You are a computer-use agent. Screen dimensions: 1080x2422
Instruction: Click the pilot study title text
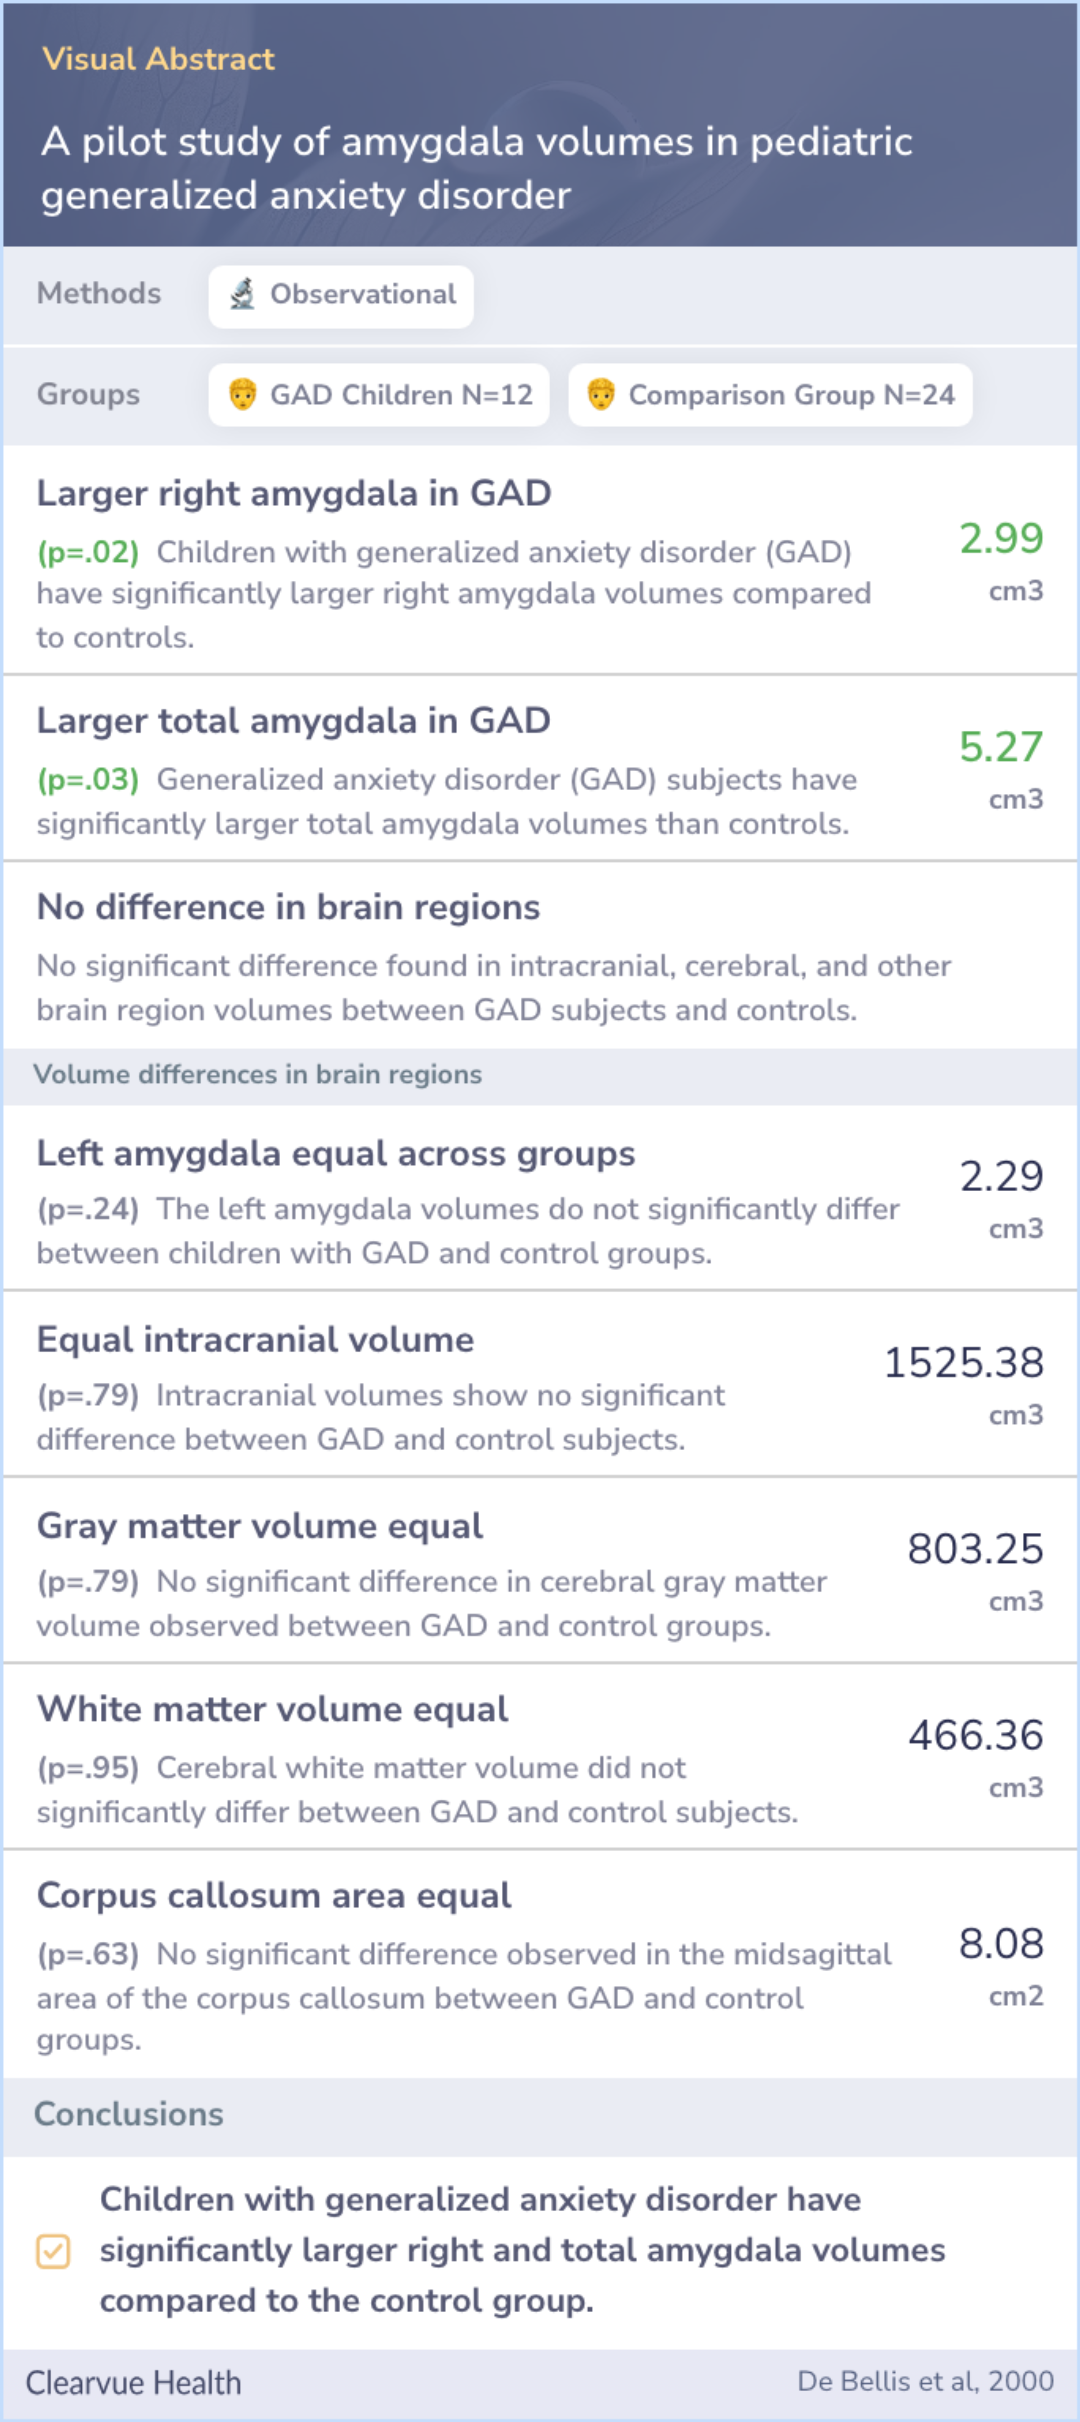click(476, 168)
